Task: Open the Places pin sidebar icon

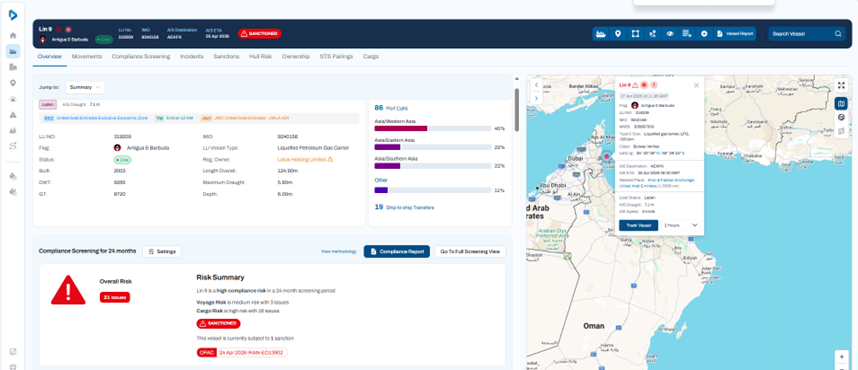Action: tap(13, 83)
